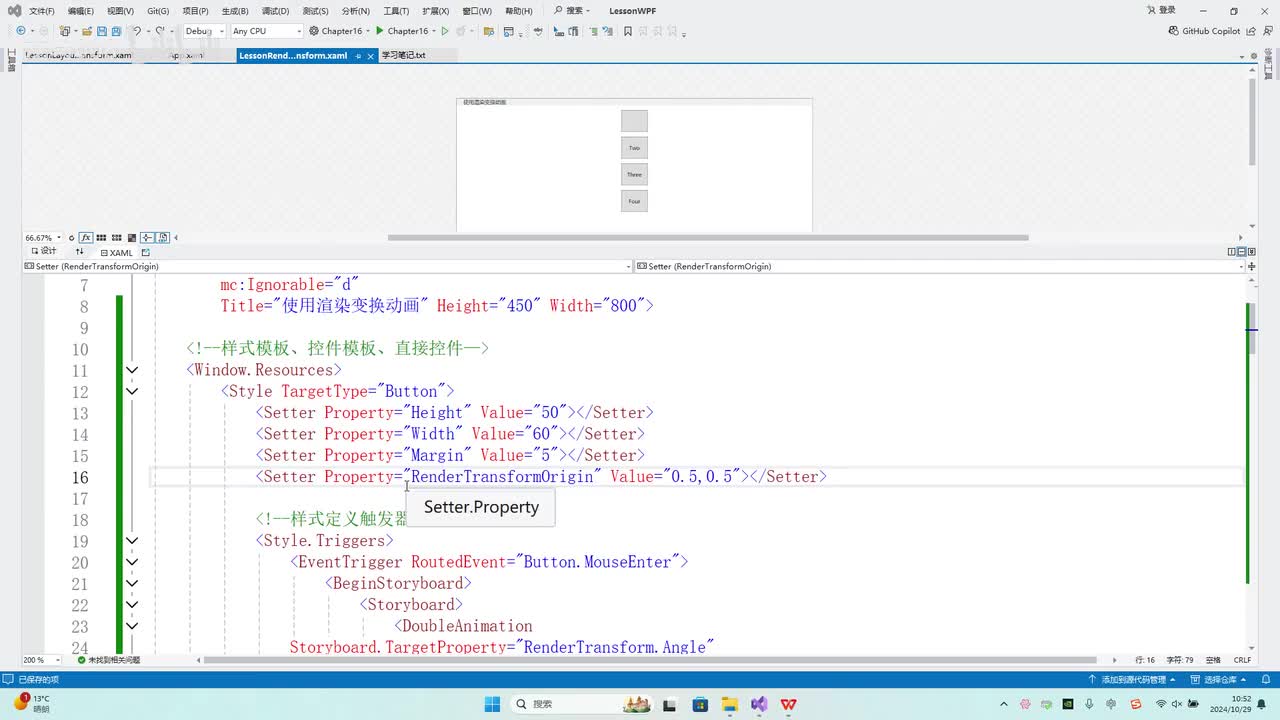The width and height of the screenshot is (1280, 720).
Task: Collapse the BeginStoryboard node on line 21
Action: pos(132,583)
